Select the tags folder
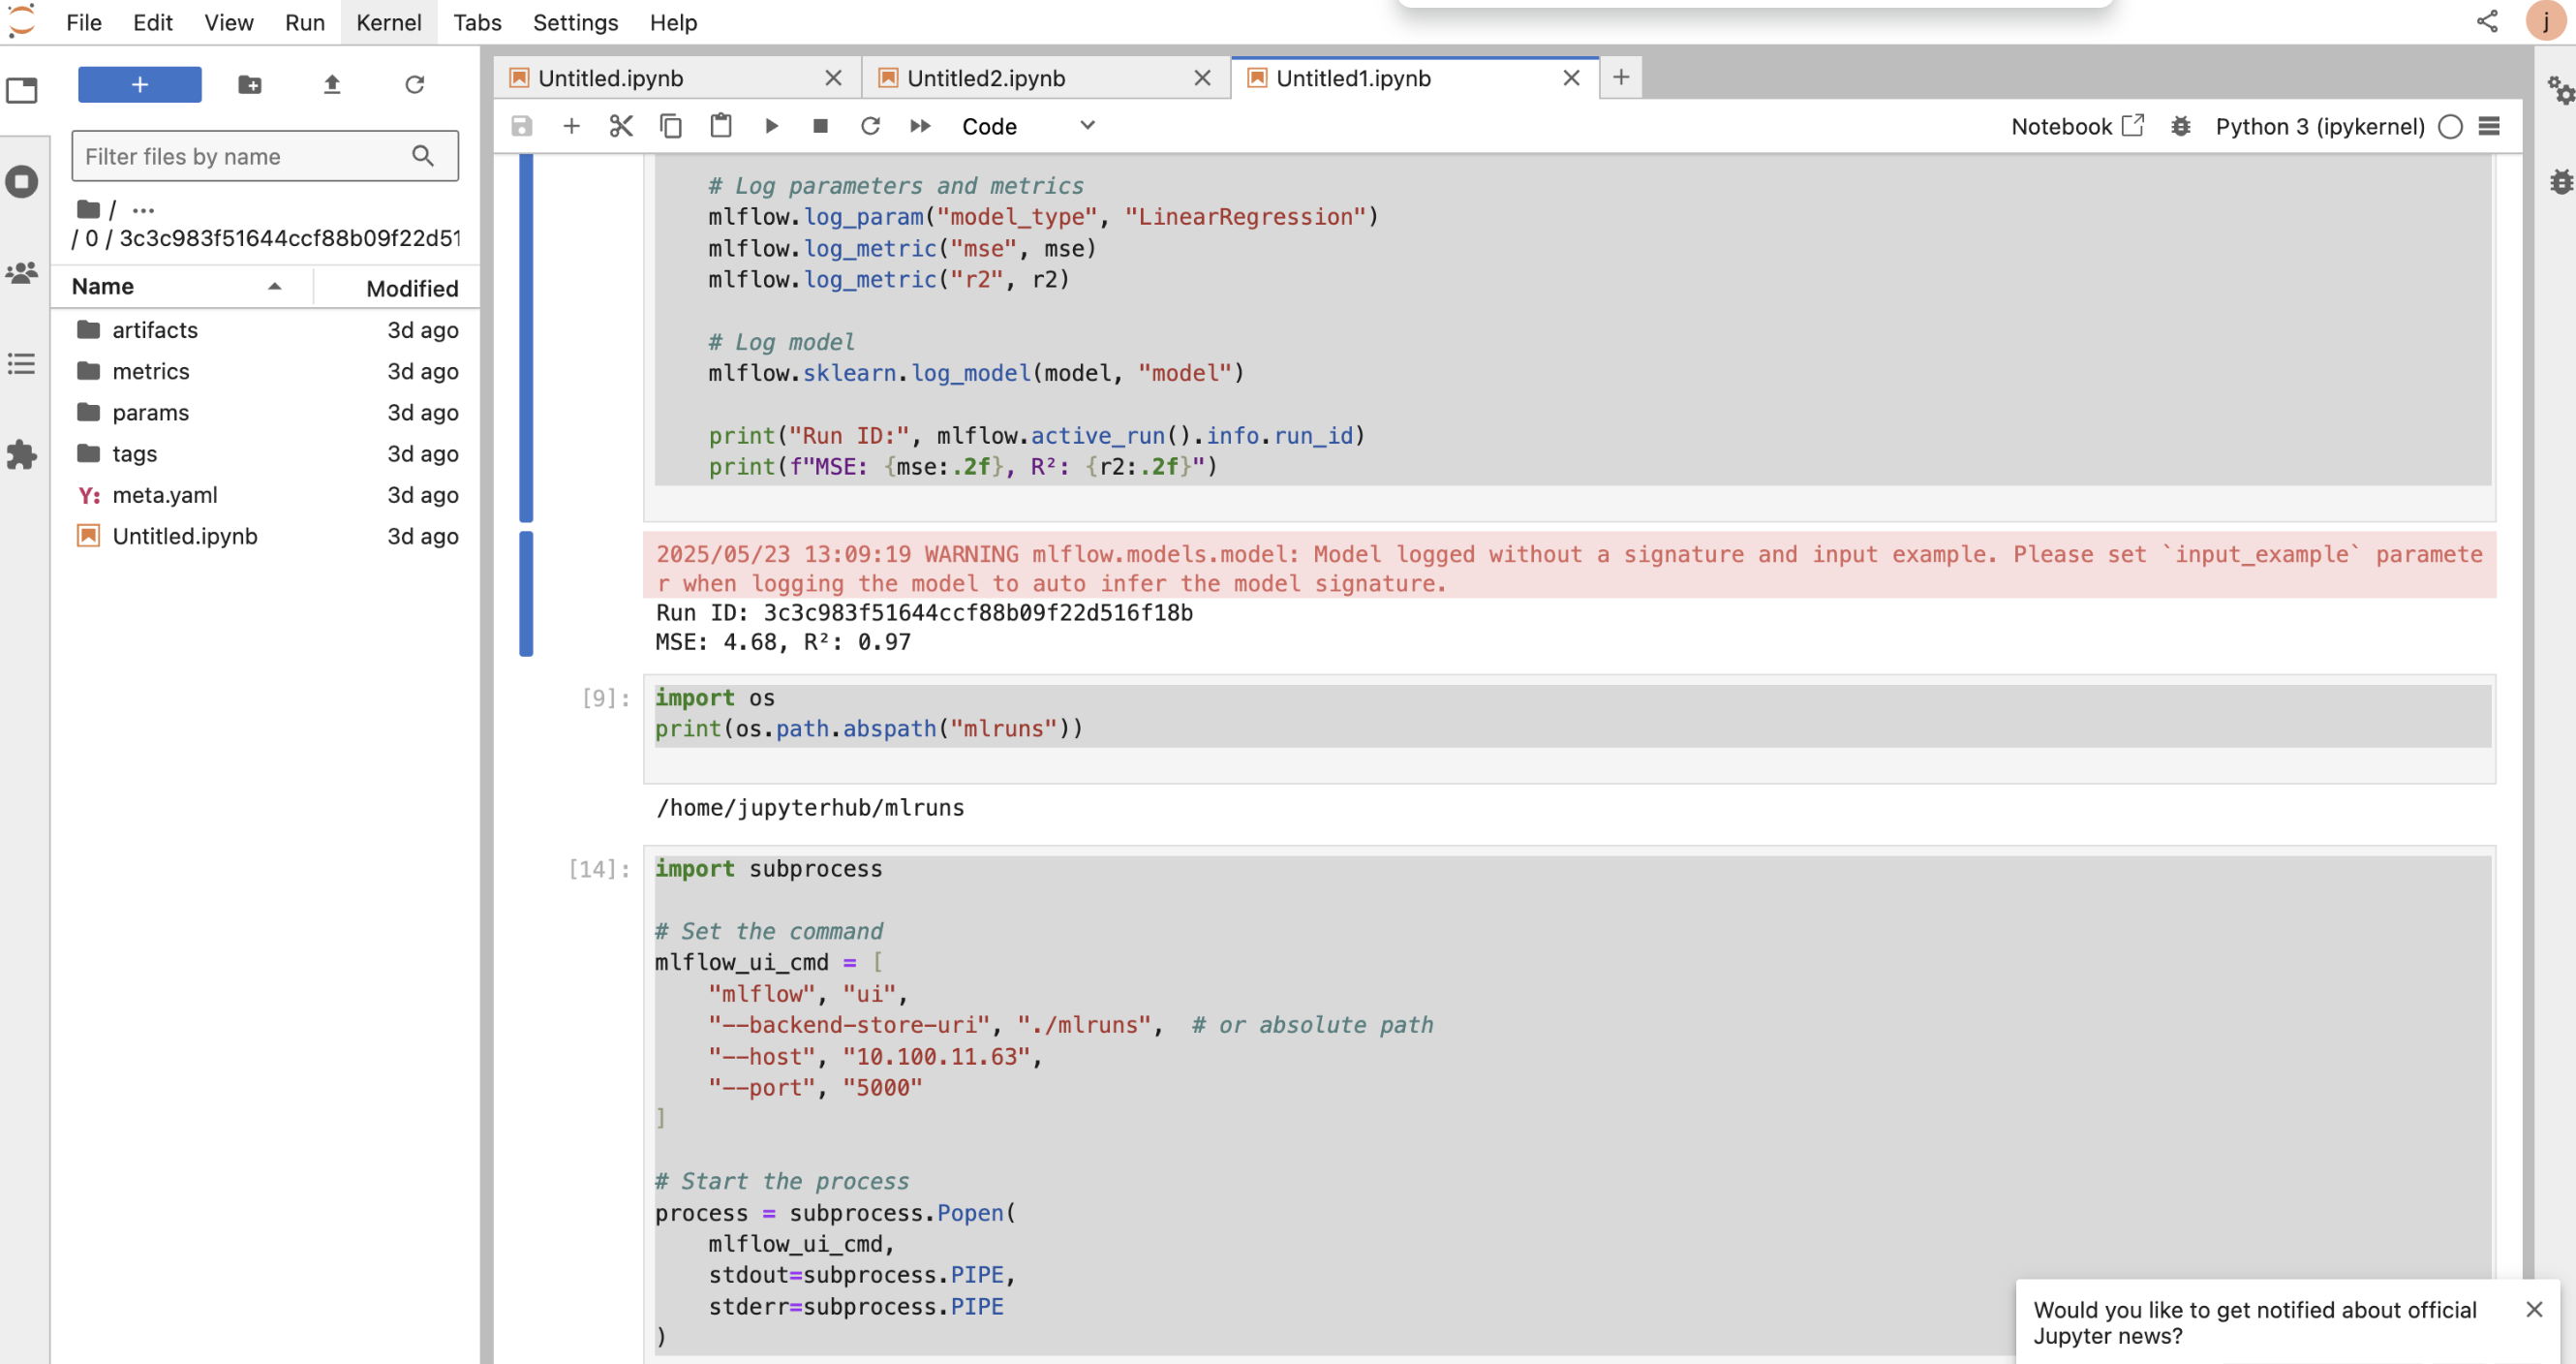This screenshot has width=2576, height=1364. tap(265, 454)
